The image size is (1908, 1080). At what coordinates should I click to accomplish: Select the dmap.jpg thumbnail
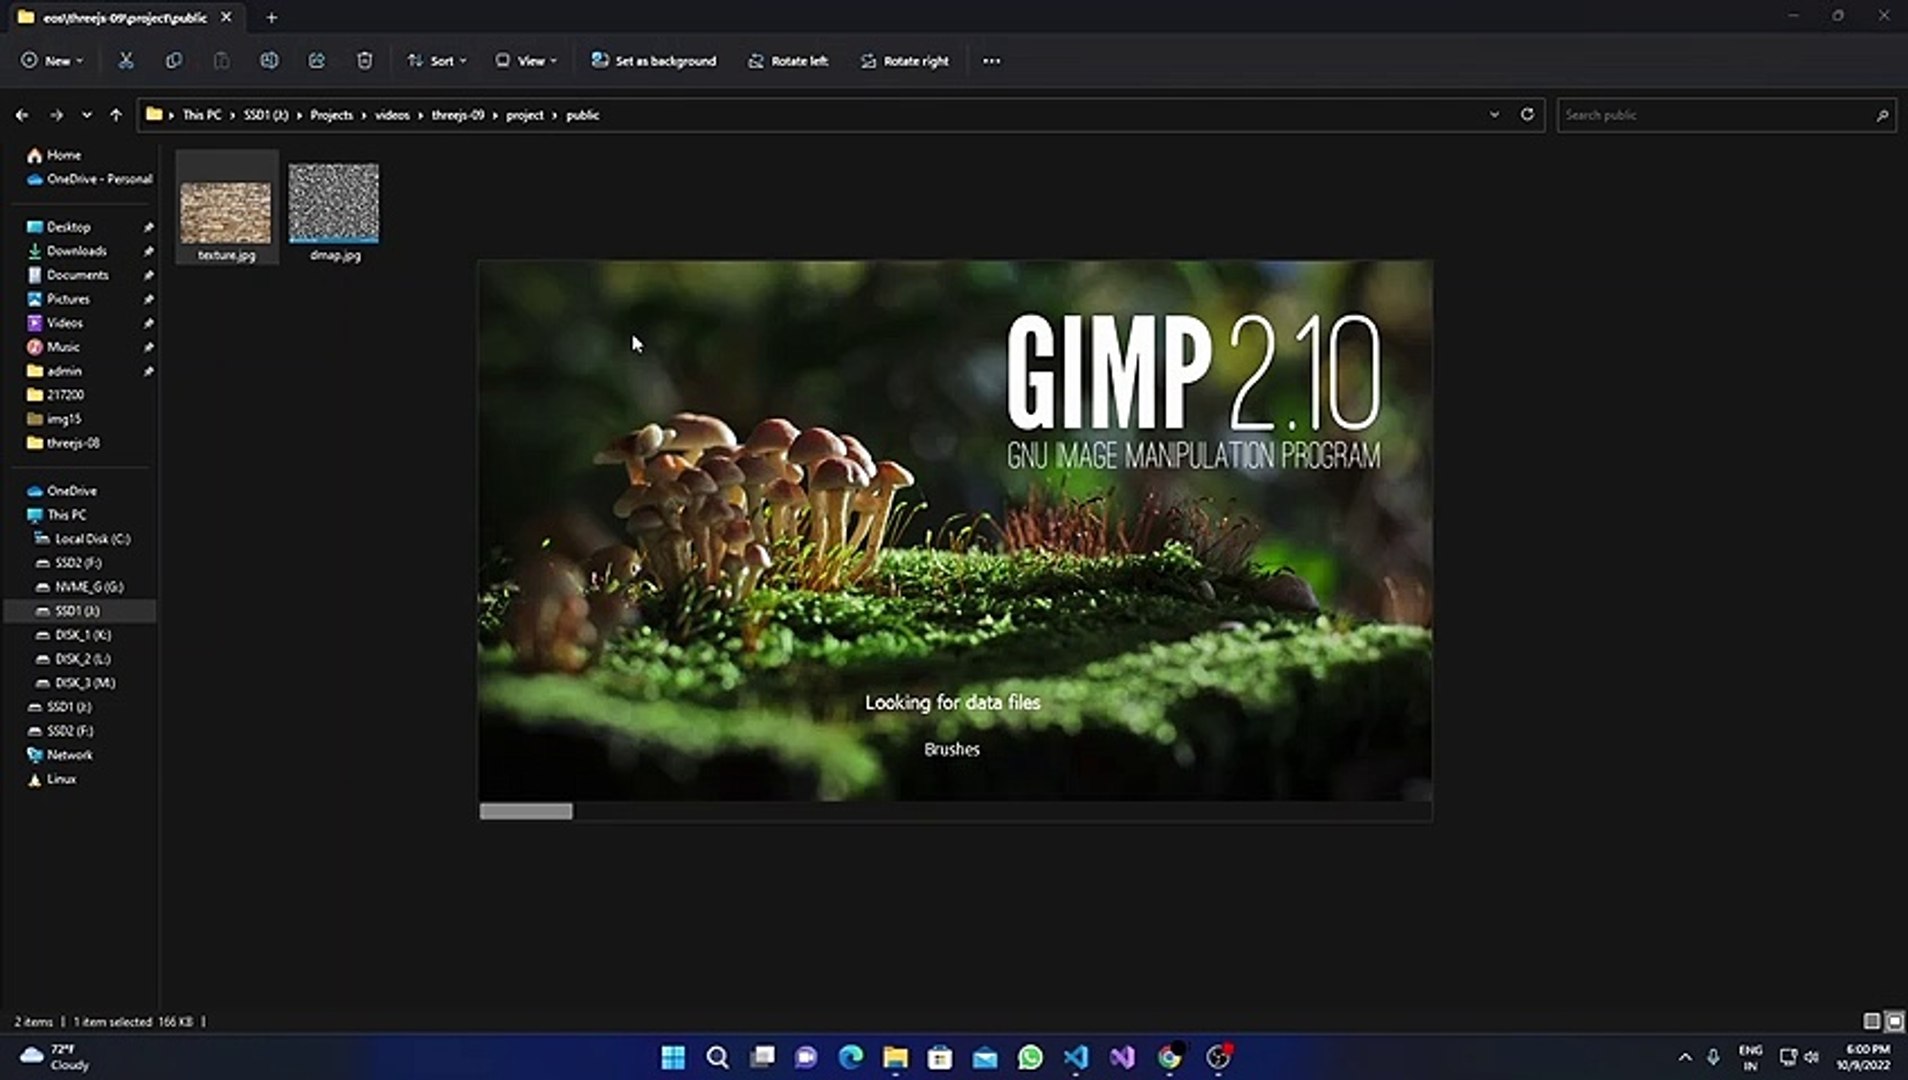pos(334,208)
